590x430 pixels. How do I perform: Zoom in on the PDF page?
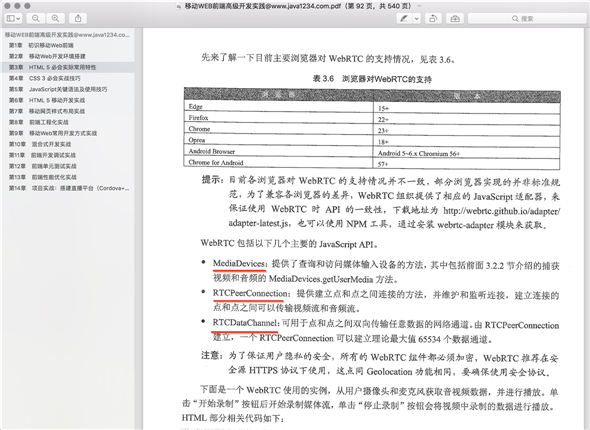coord(55,18)
